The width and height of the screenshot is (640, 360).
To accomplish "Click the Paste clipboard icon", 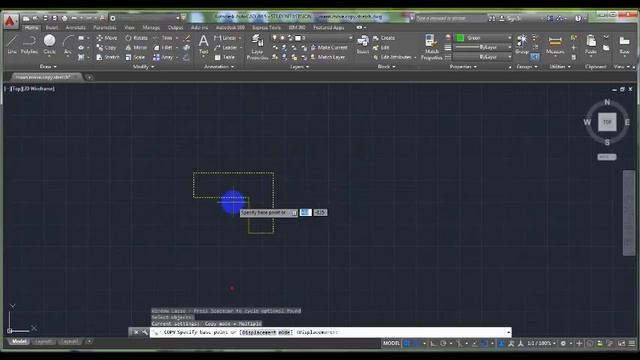I will tap(591, 44).
